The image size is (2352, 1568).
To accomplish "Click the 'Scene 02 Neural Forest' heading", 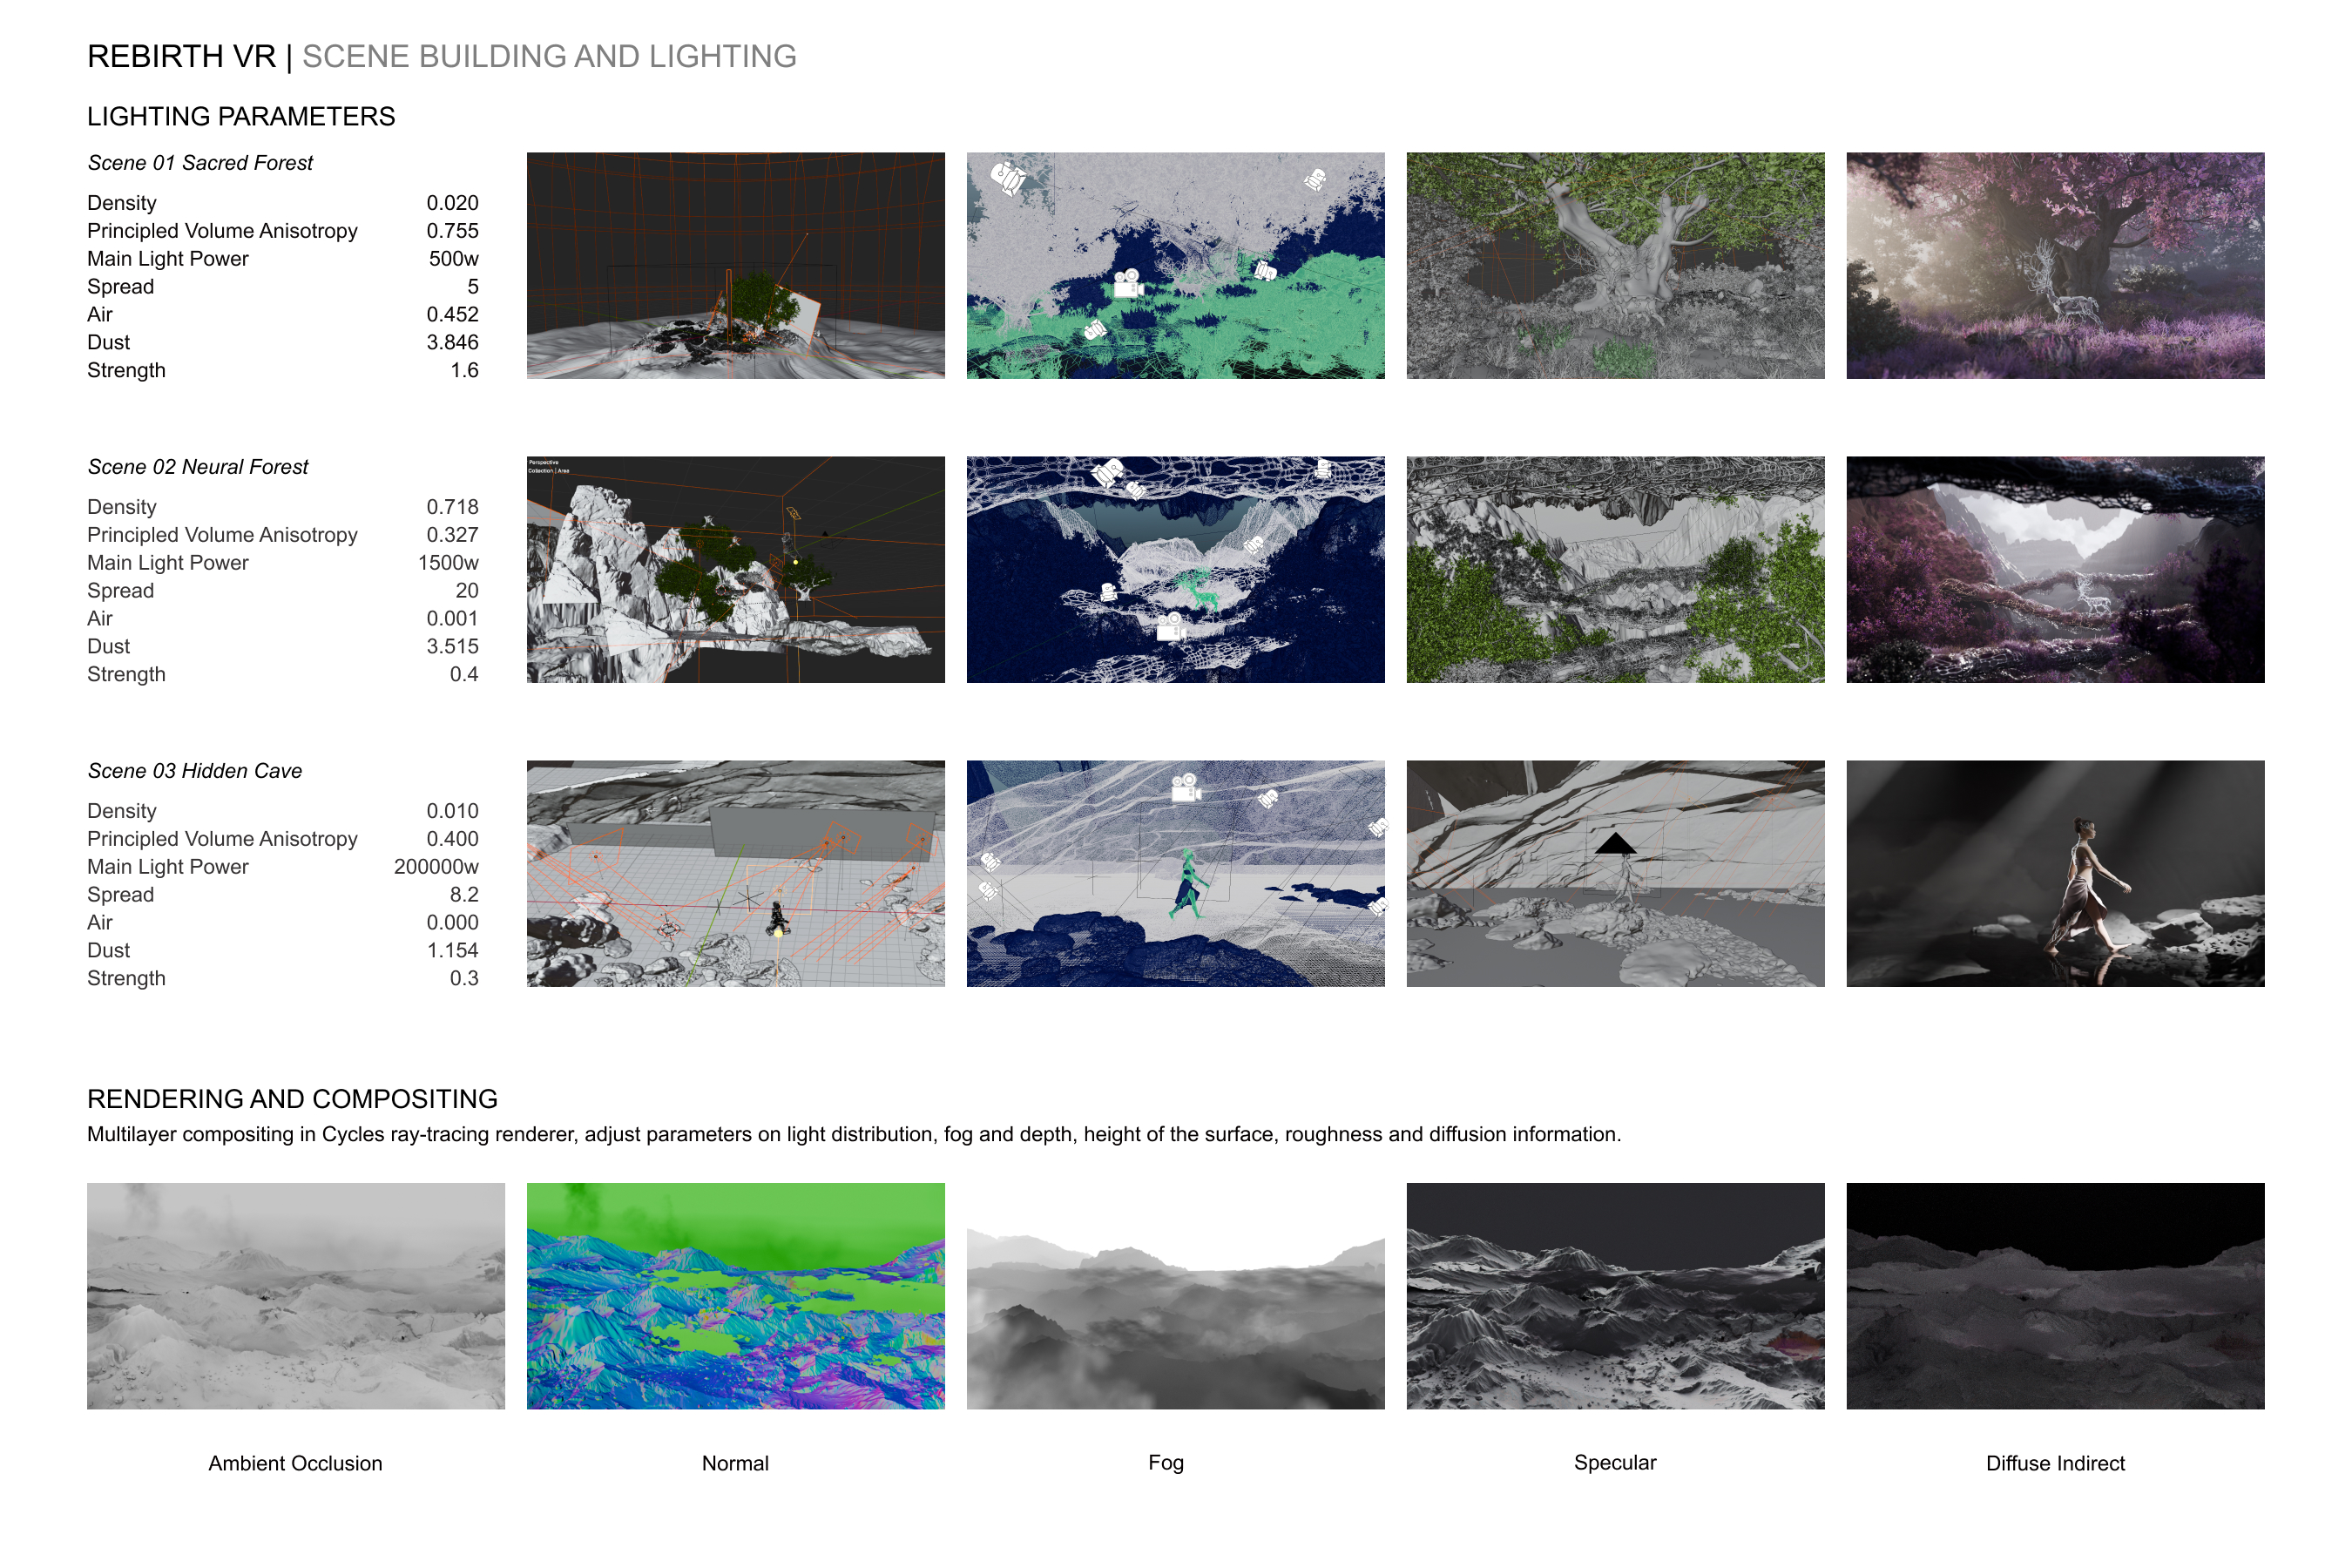I will (x=198, y=467).
